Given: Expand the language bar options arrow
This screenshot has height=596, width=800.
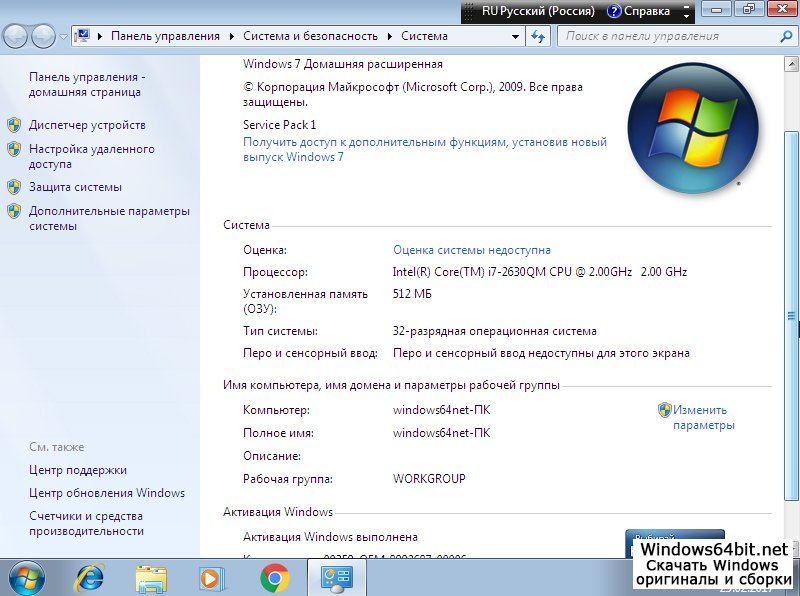Looking at the screenshot, I should click(686, 14).
